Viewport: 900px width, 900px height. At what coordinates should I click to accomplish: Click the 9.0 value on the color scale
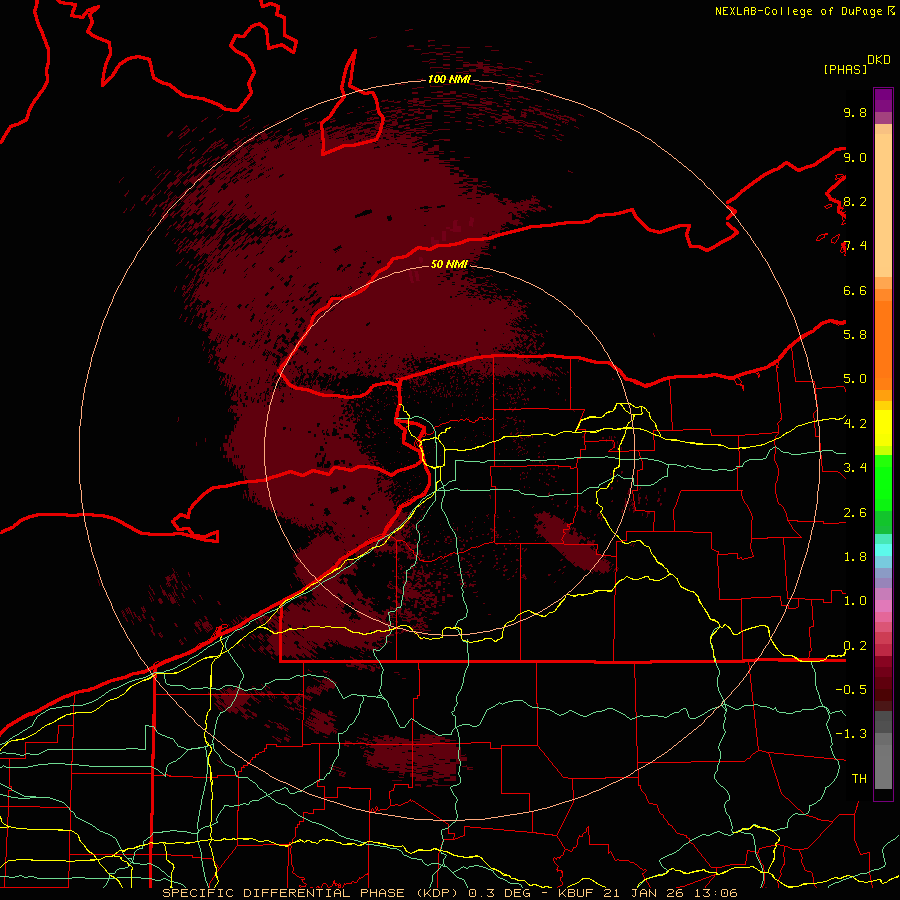855,157
